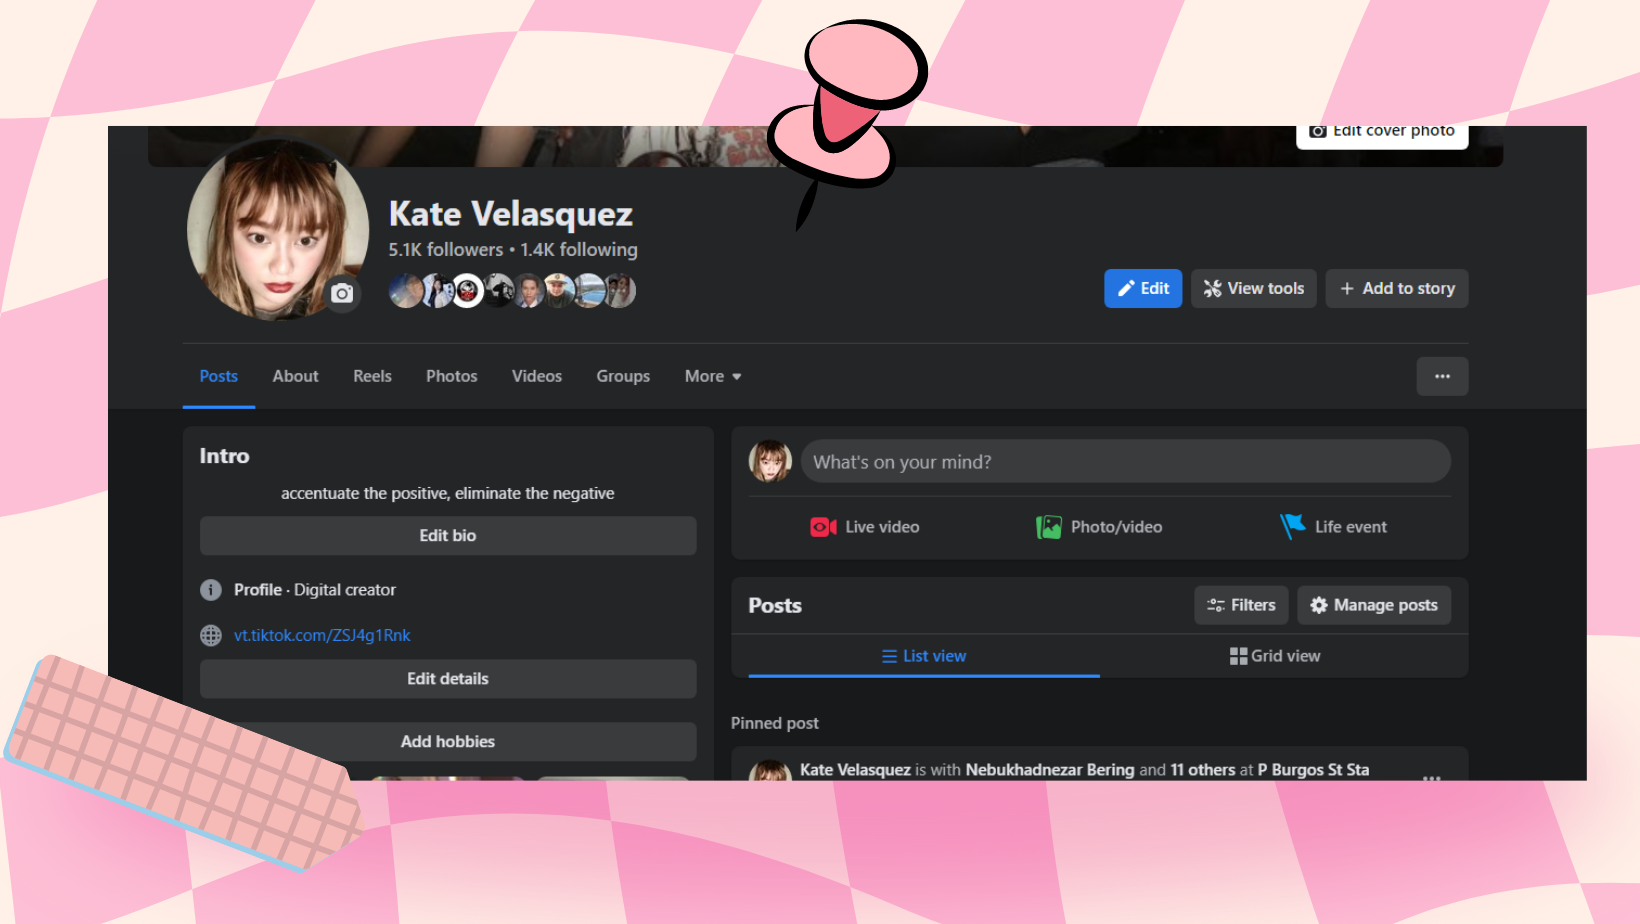
Task: Click the first follower avatar thumbnail
Action: 405,291
